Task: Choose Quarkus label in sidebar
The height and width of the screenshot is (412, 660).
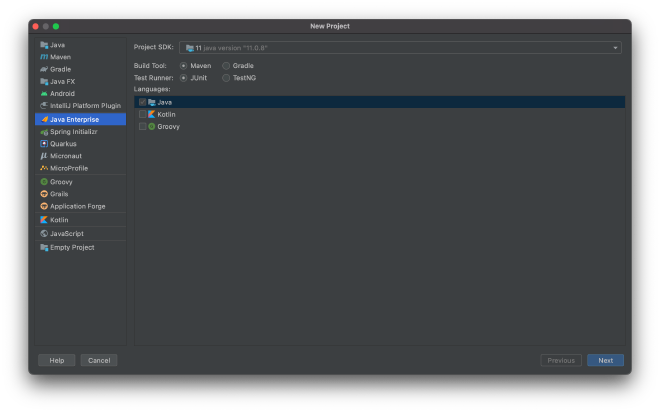Action: [63, 144]
